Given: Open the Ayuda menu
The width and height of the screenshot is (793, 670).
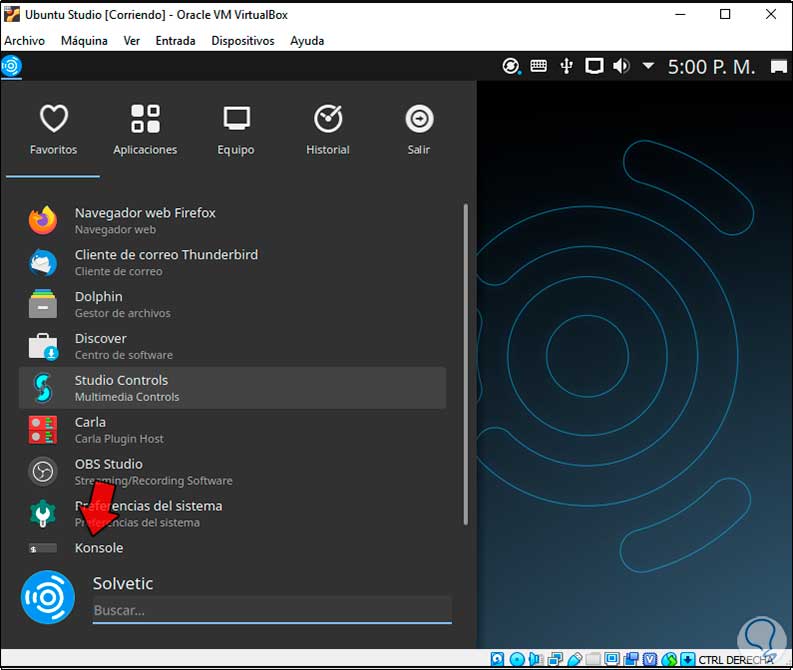Looking at the screenshot, I should click(307, 41).
